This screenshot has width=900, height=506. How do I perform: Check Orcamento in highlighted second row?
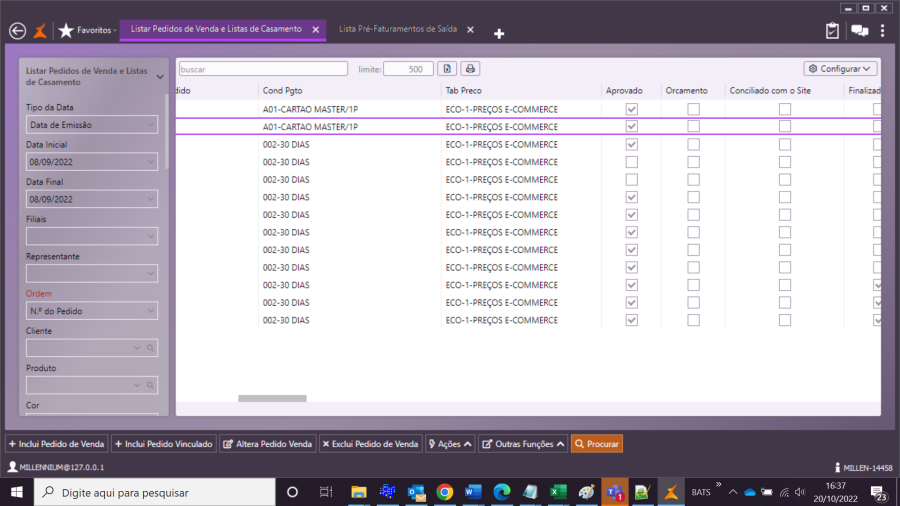pos(693,126)
